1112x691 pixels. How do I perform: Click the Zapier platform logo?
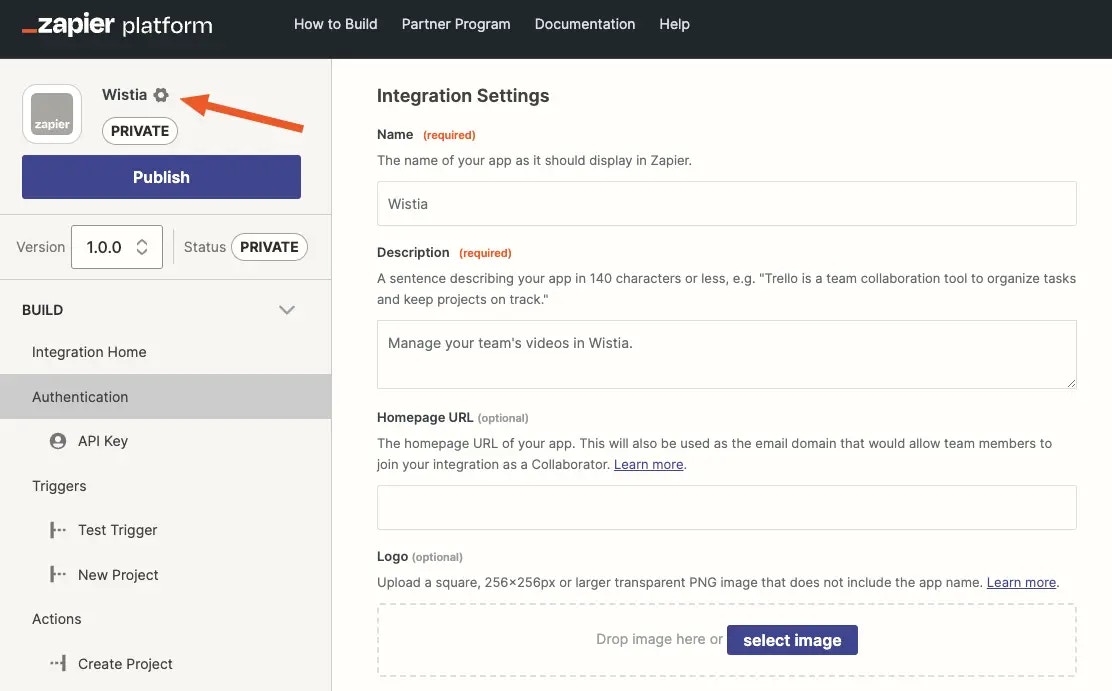pos(117,24)
